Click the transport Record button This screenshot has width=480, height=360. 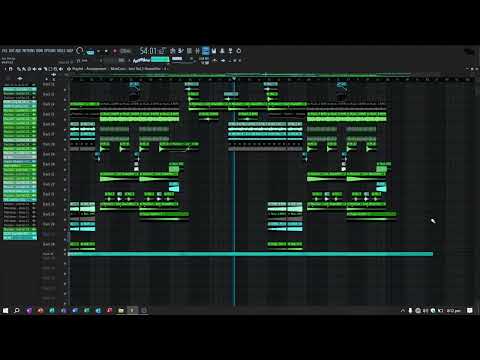pyautogui.click(x=115, y=51)
